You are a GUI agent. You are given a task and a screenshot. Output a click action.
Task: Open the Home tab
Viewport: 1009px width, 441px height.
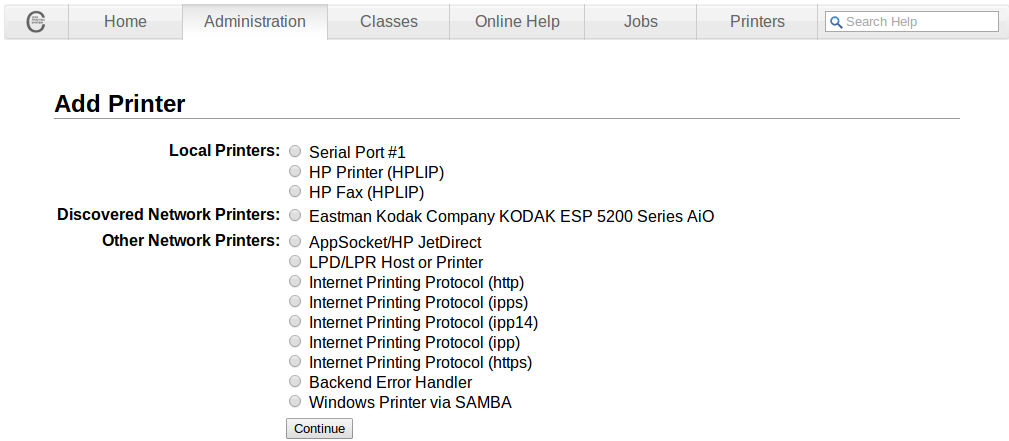tap(125, 22)
